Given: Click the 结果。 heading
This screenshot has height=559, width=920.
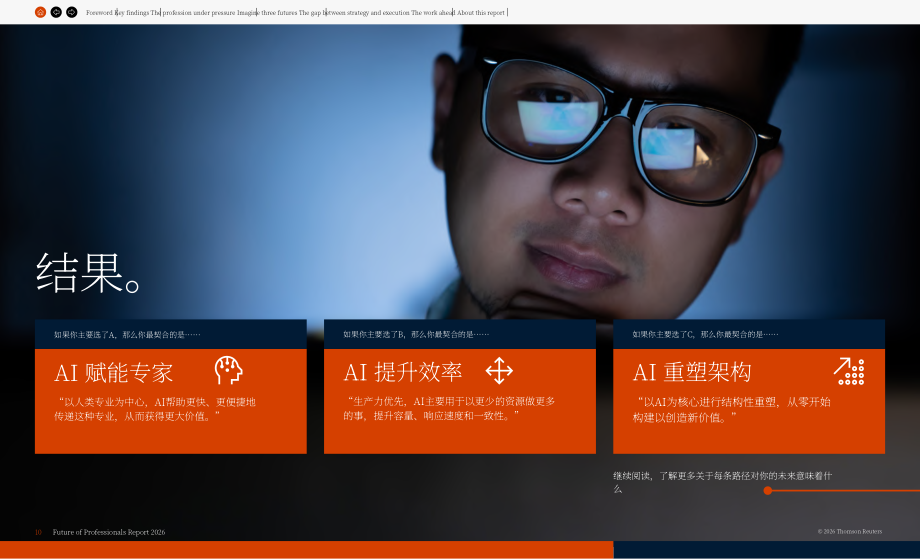Looking at the screenshot, I should [88, 273].
